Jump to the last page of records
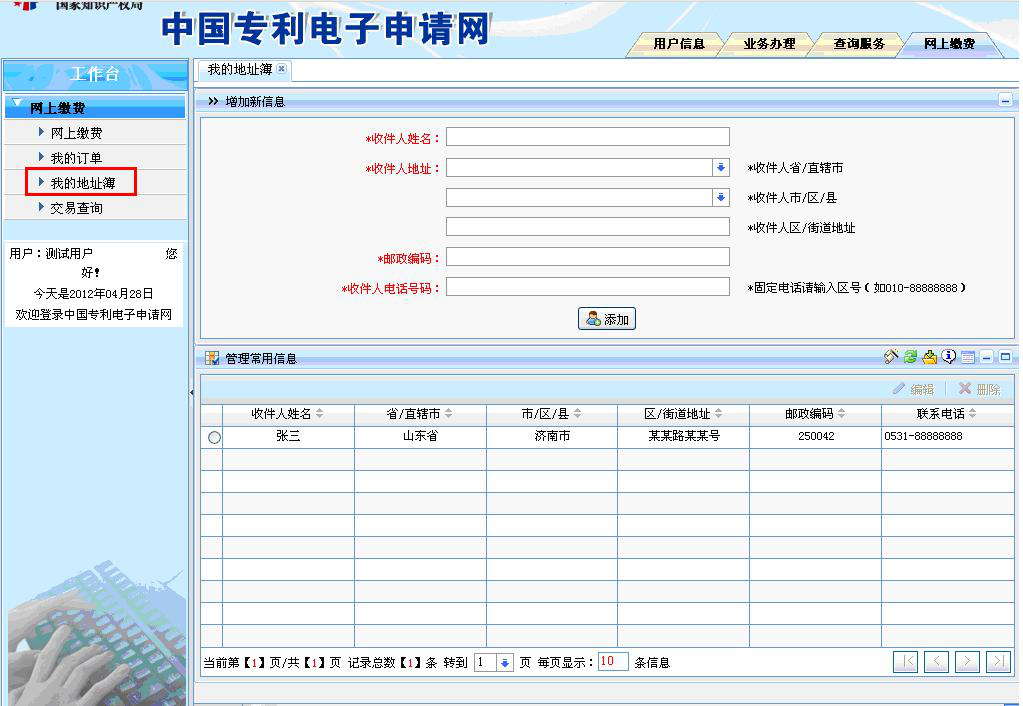The width and height of the screenshot is (1023, 706). pos(997,661)
